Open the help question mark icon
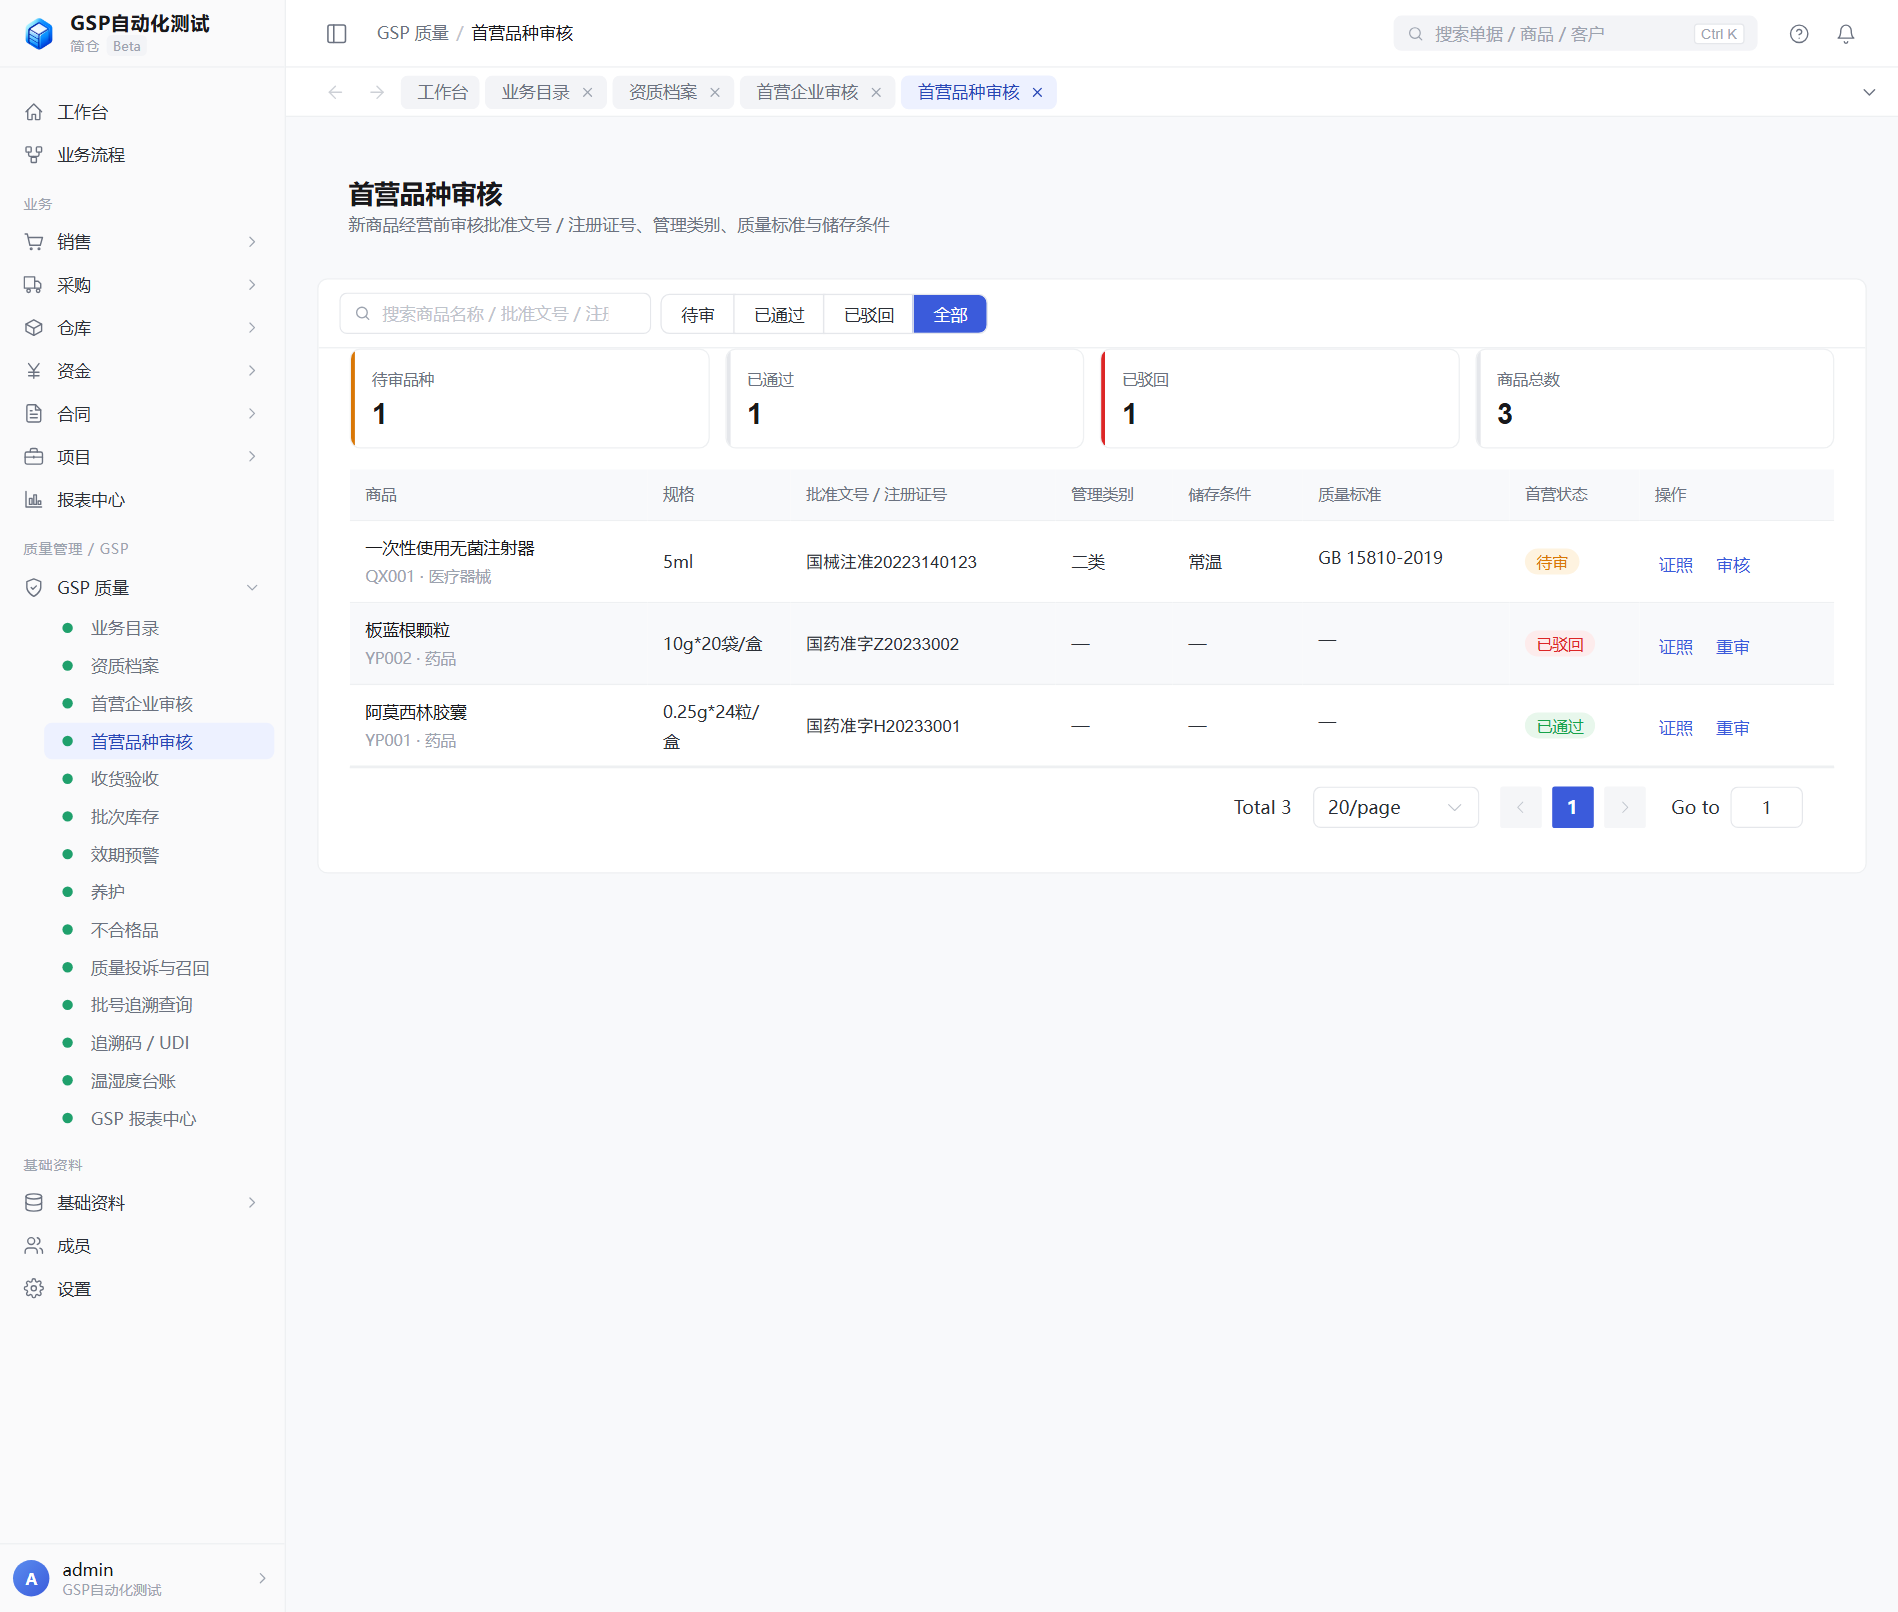Screen dimensions: 1898x1612 tap(1799, 34)
